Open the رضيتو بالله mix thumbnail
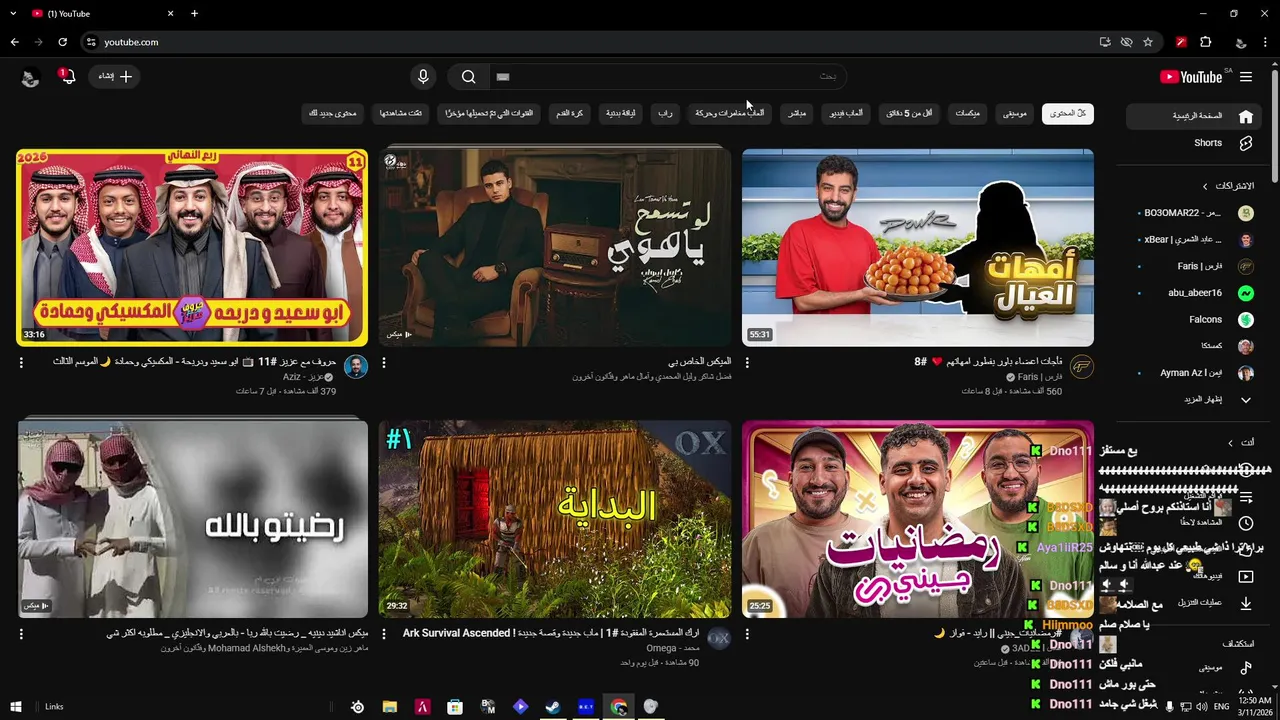This screenshot has height=720, width=1280. (192, 519)
